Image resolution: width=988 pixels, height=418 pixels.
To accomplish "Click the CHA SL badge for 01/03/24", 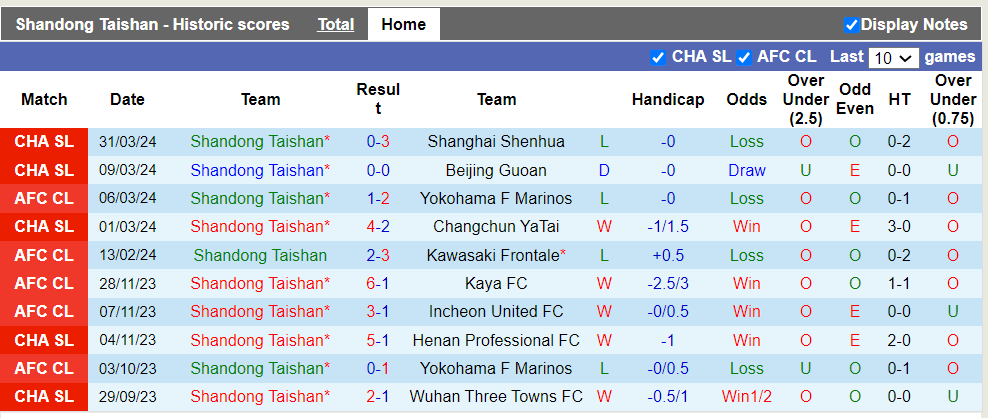I will [x=44, y=227].
